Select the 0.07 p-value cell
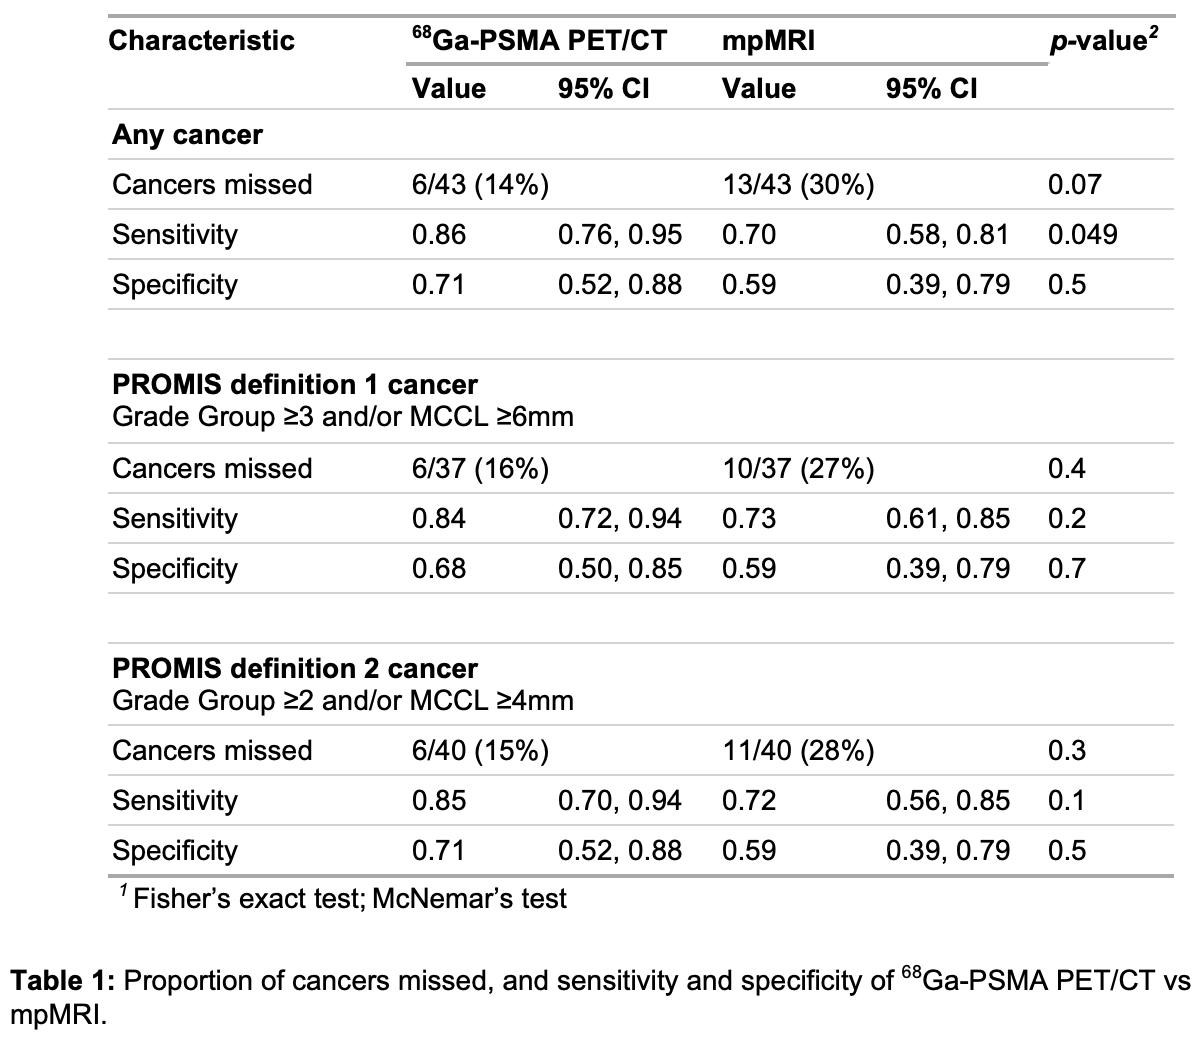 (x=1074, y=185)
